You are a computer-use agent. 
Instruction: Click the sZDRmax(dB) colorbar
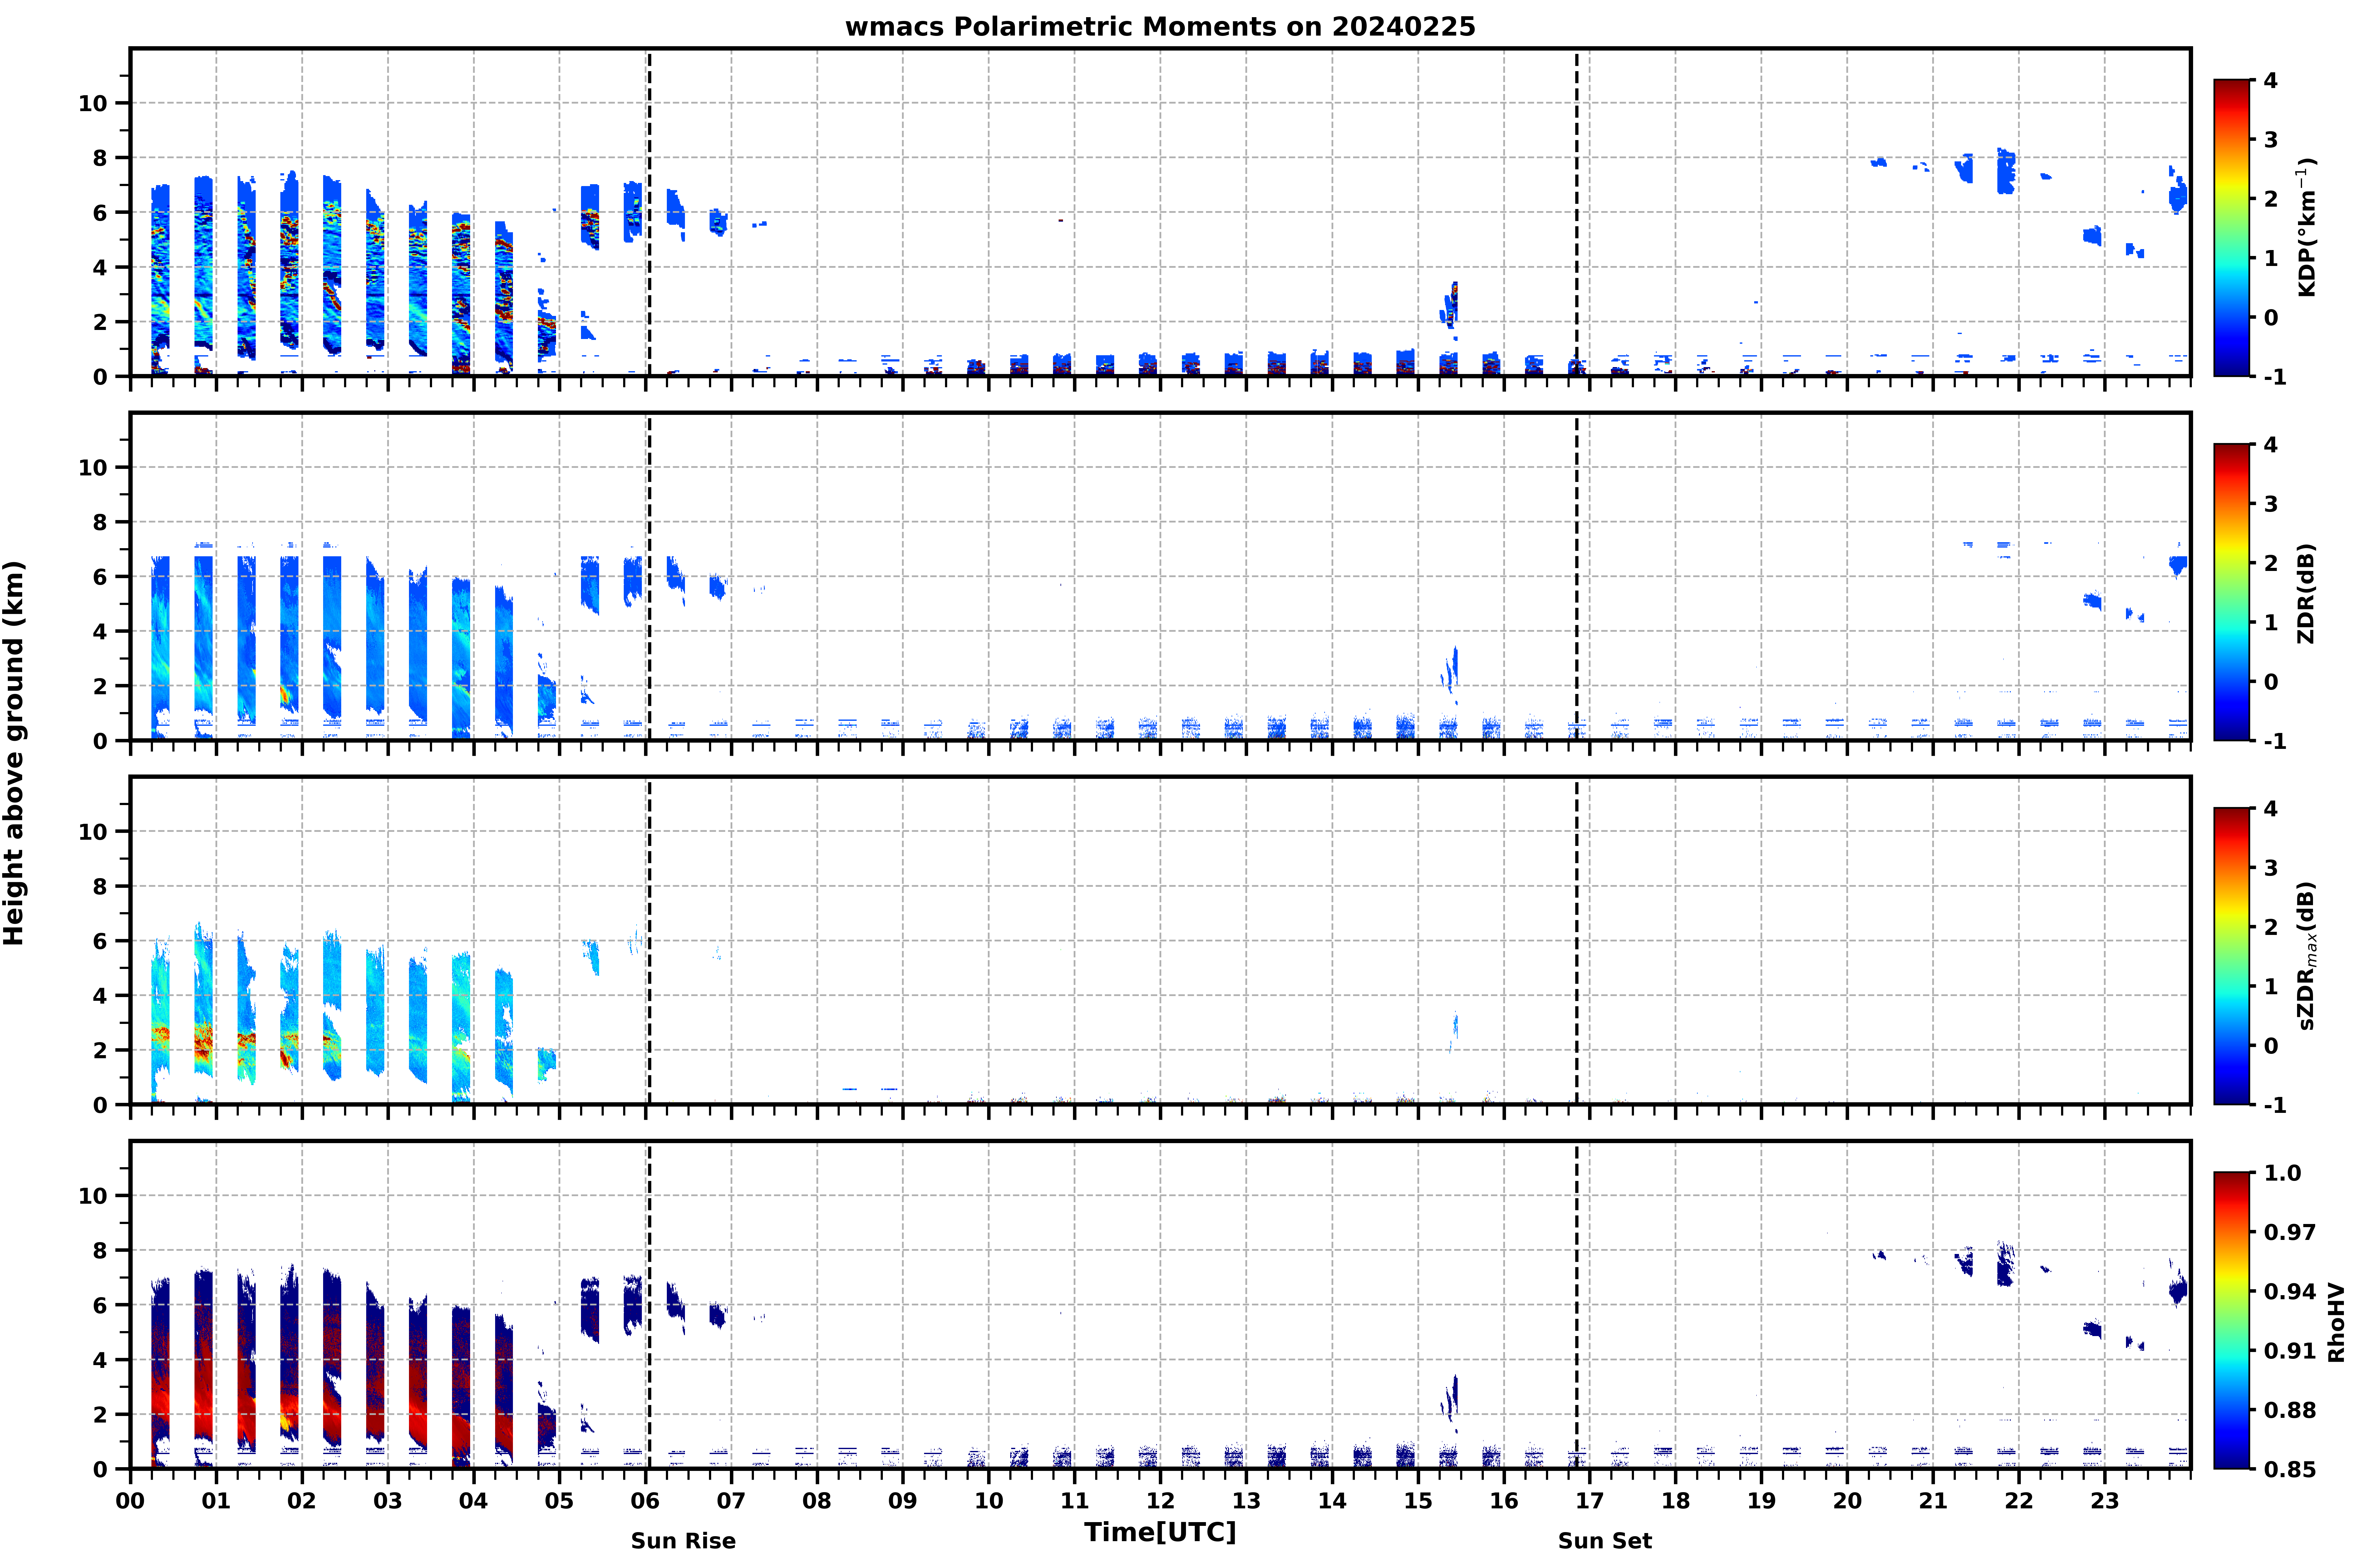pos(2231,956)
